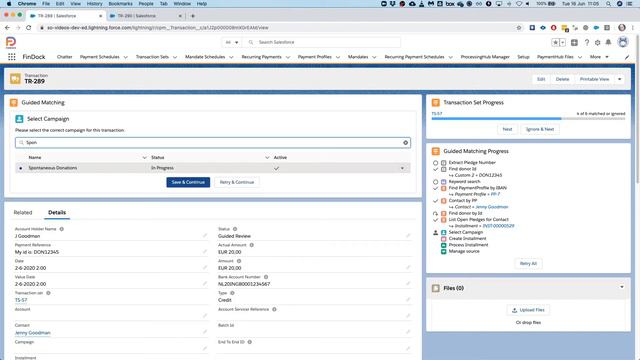This screenshot has height=360, width=640.
Task: Click the edit pencil for Account Holder Name
Action: tap(205, 236)
